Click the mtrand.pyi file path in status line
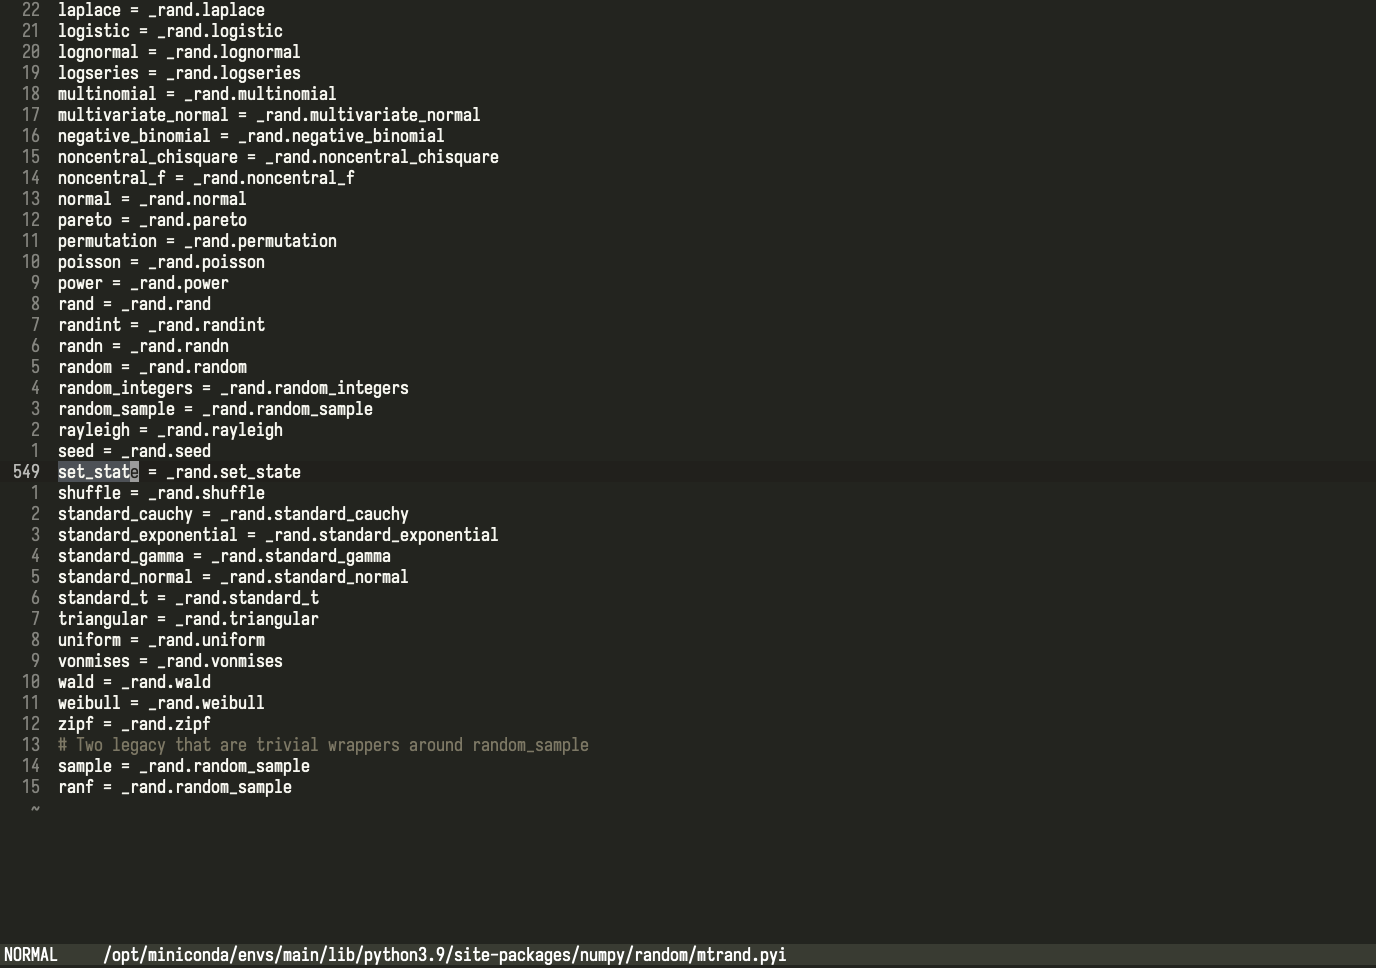The height and width of the screenshot is (968, 1376). coord(445,955)
